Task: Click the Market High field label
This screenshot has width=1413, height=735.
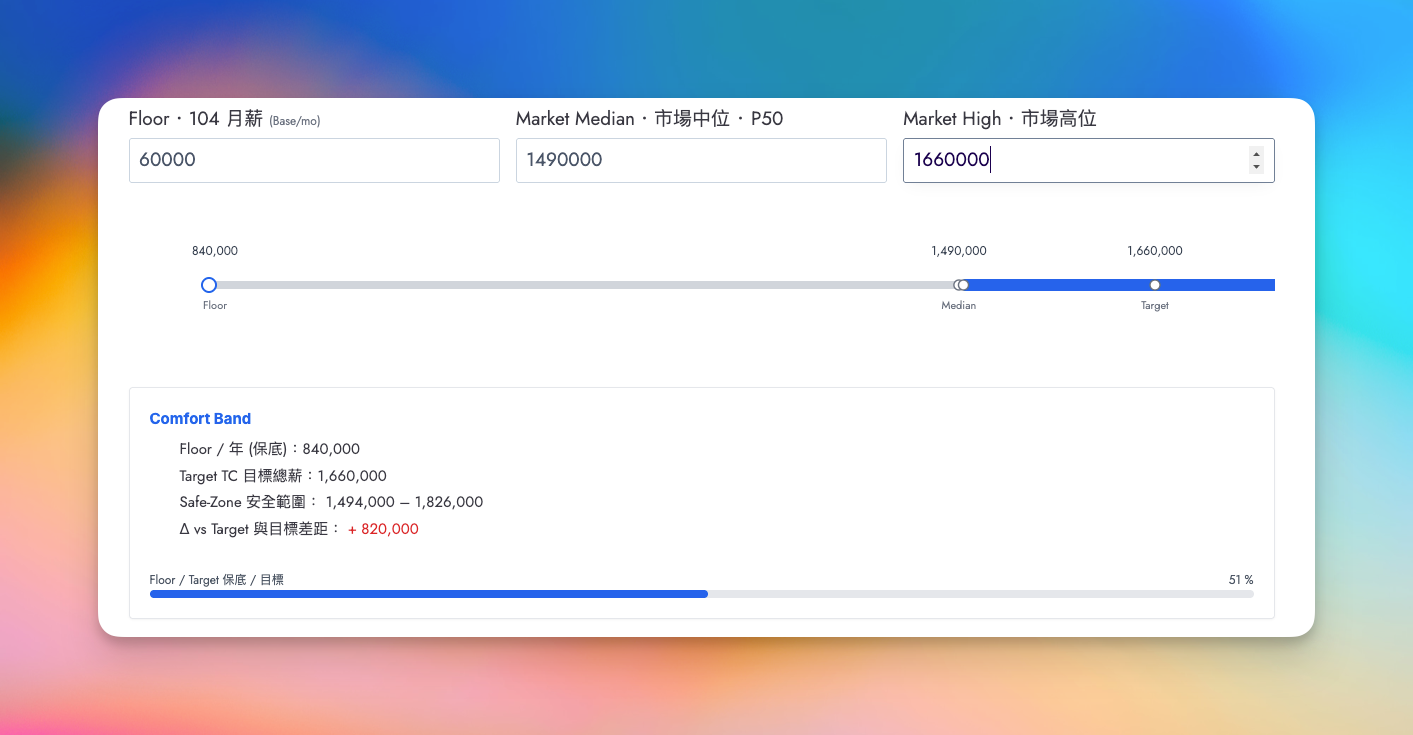Action: [x=999, y=119]
